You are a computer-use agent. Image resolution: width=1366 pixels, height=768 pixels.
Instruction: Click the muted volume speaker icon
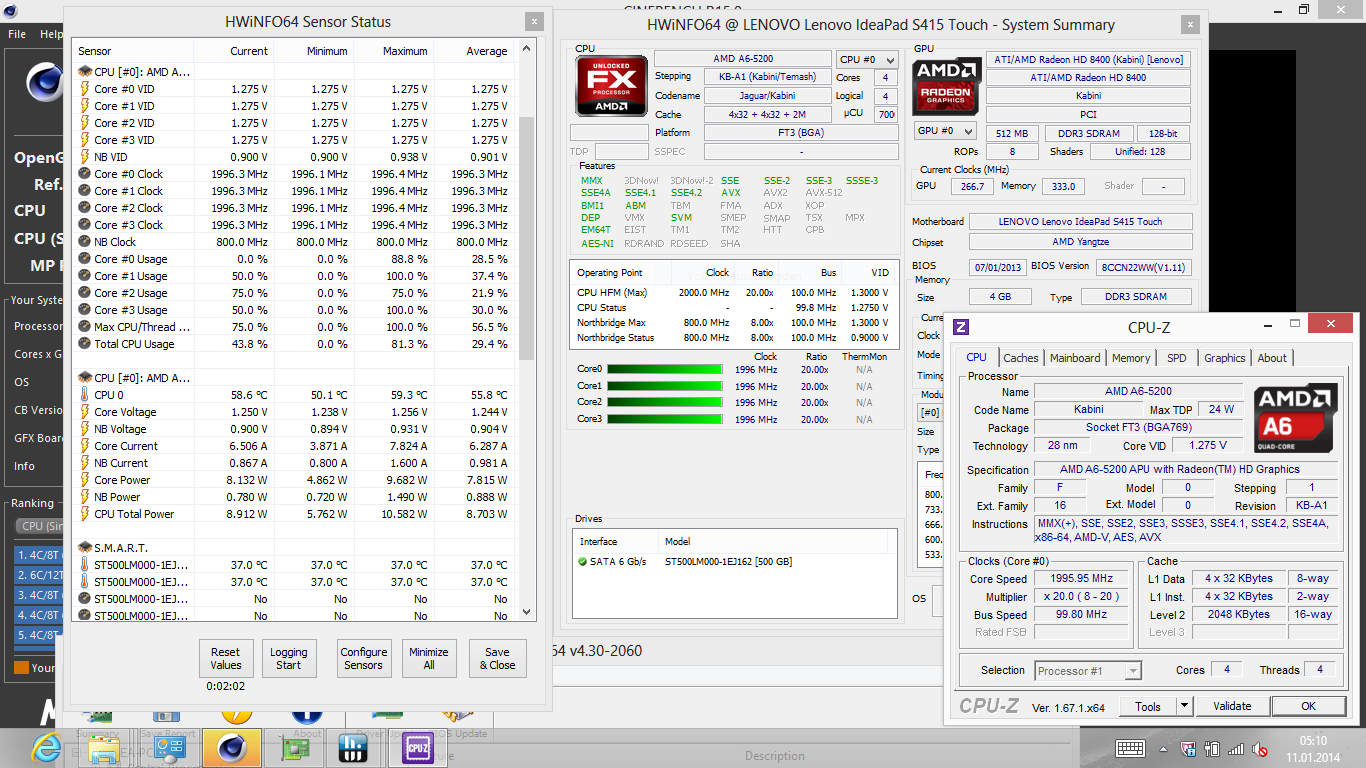[1261, 748]
